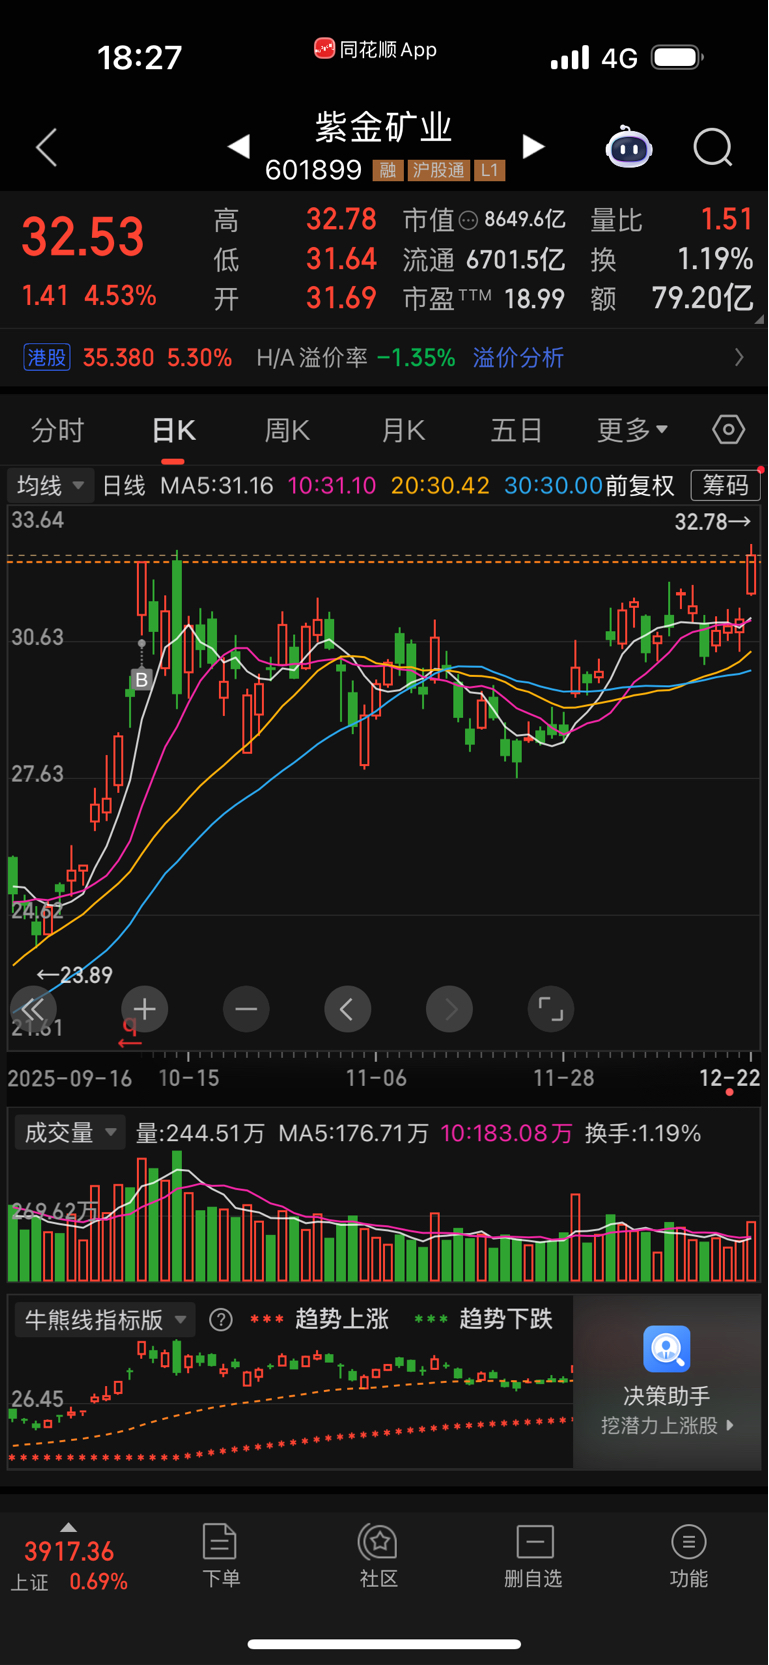This screenshot has width=769, height=1665.
Task: Switch to 分时 tab
Action: (x=58, y=431)
